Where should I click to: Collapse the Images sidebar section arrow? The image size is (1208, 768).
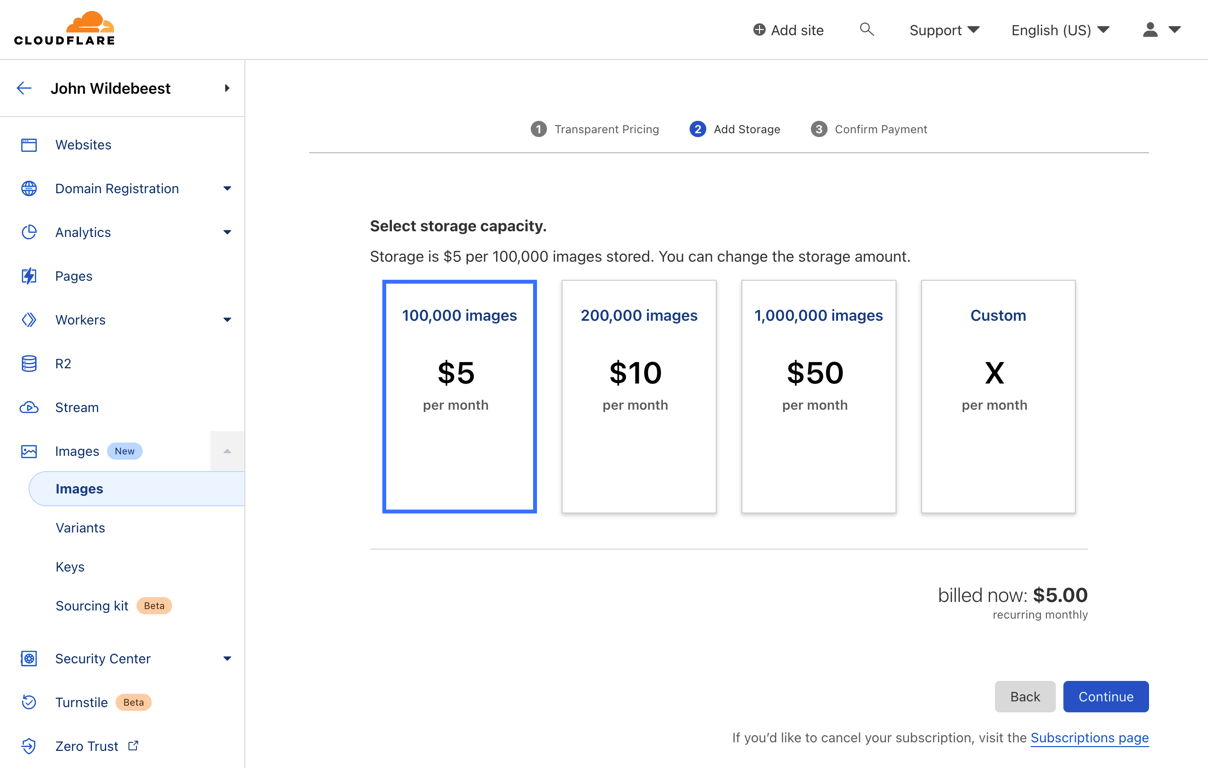(227, 451)
